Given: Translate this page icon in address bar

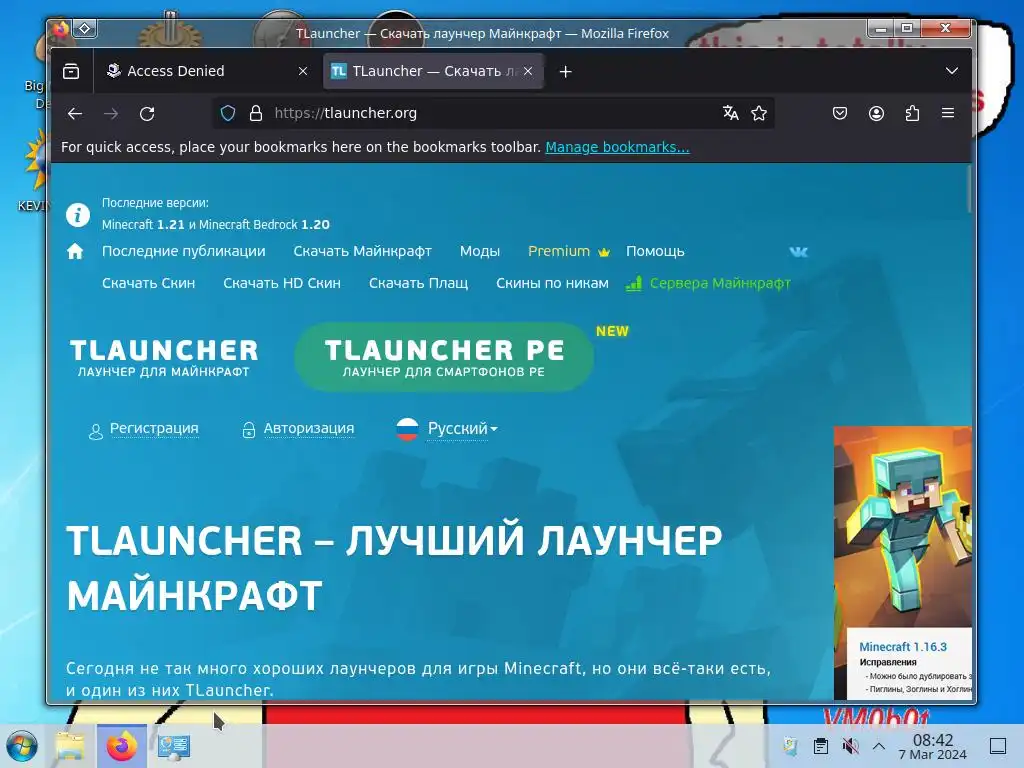Looking at the screenshot, I should click(730, 113).
